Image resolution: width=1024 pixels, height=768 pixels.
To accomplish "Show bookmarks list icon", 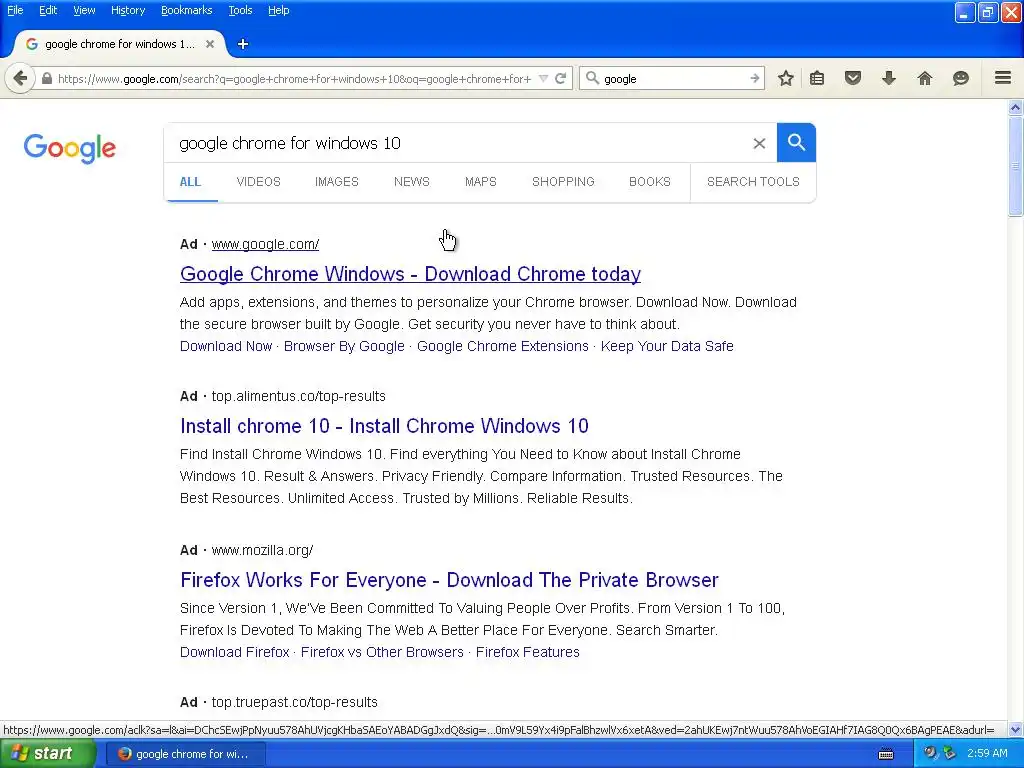I will 817,78.
